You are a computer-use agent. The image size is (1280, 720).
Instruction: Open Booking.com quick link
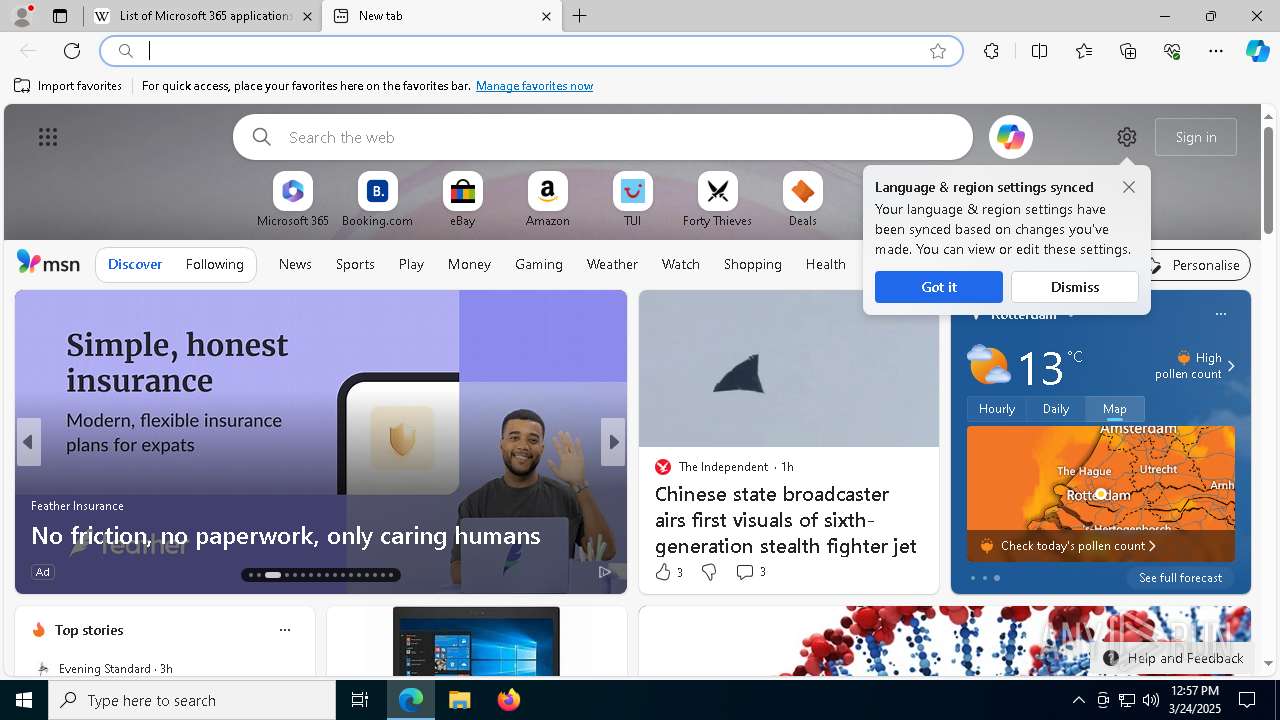point(377,200)
